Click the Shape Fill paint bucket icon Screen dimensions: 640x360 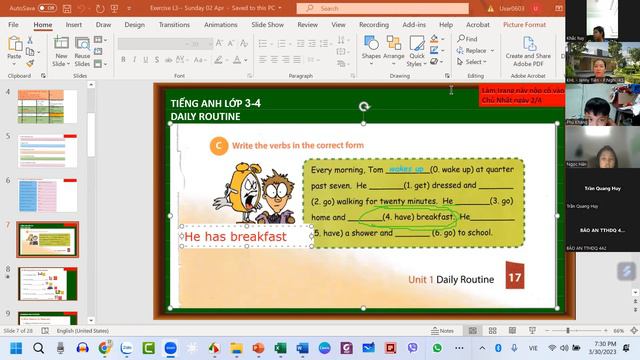coord(434,39)
